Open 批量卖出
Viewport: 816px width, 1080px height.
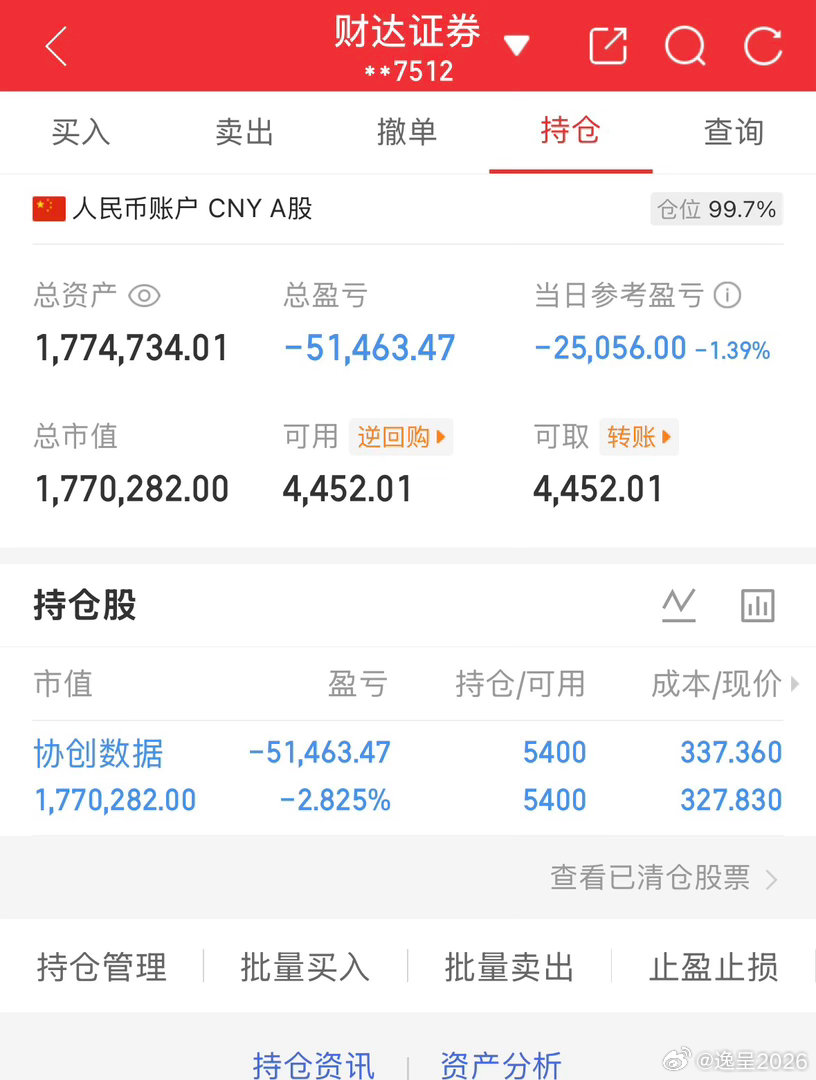point(509,966)
